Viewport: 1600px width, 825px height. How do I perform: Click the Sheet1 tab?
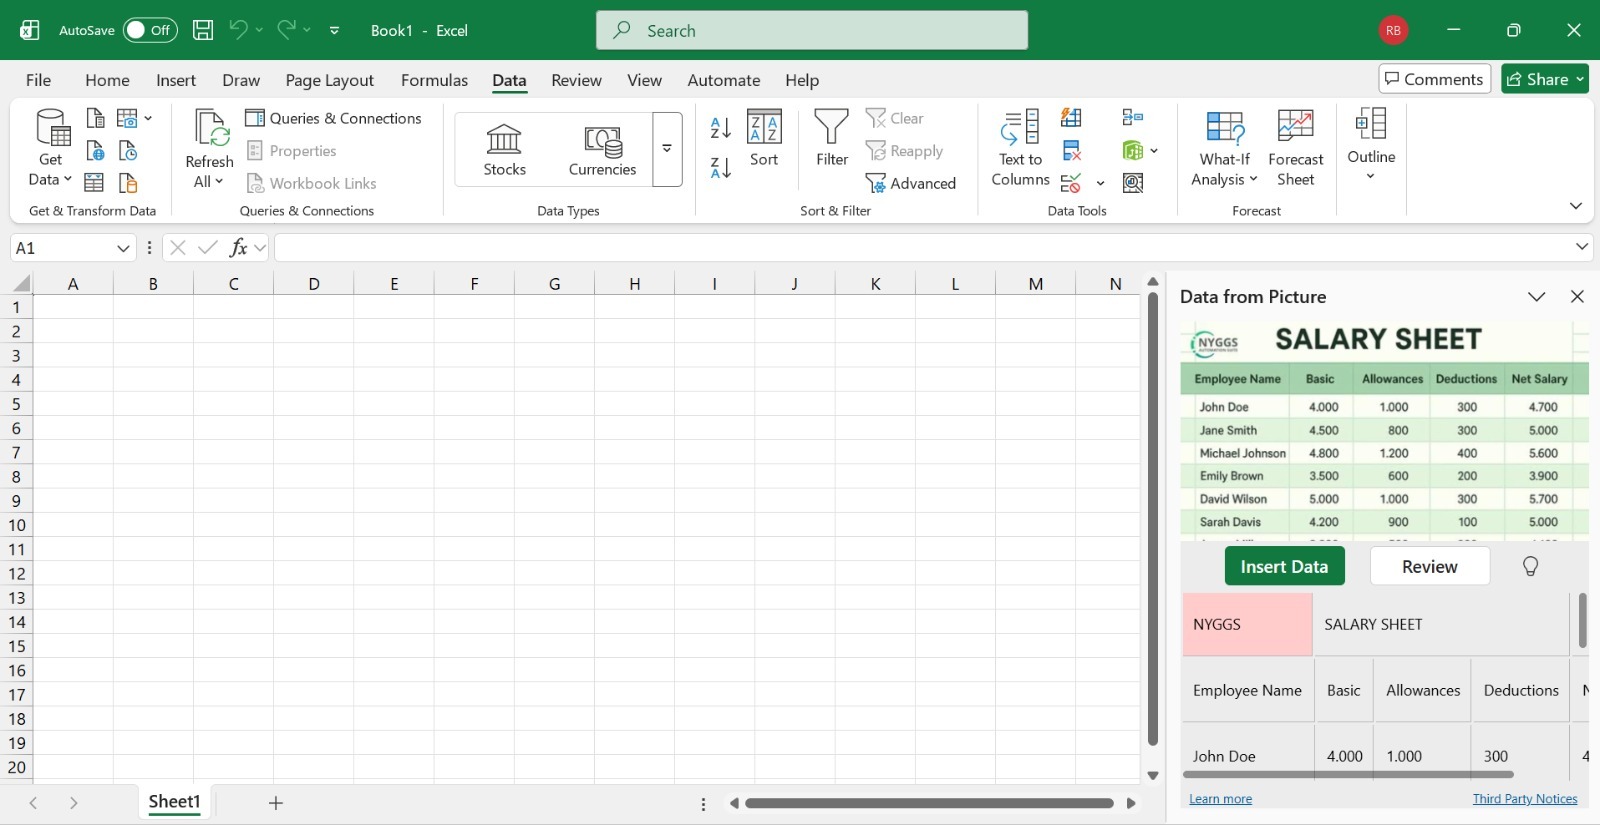tap(175, 802)
